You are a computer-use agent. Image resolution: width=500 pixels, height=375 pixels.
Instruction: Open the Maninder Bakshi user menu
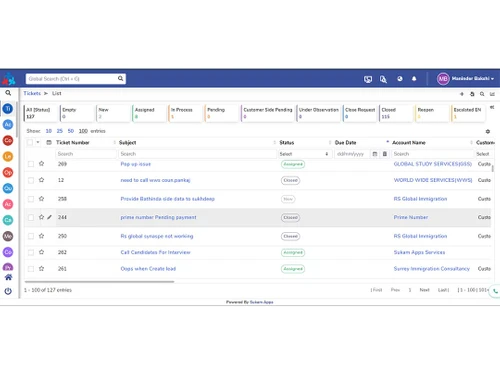[x=466, y=79]
